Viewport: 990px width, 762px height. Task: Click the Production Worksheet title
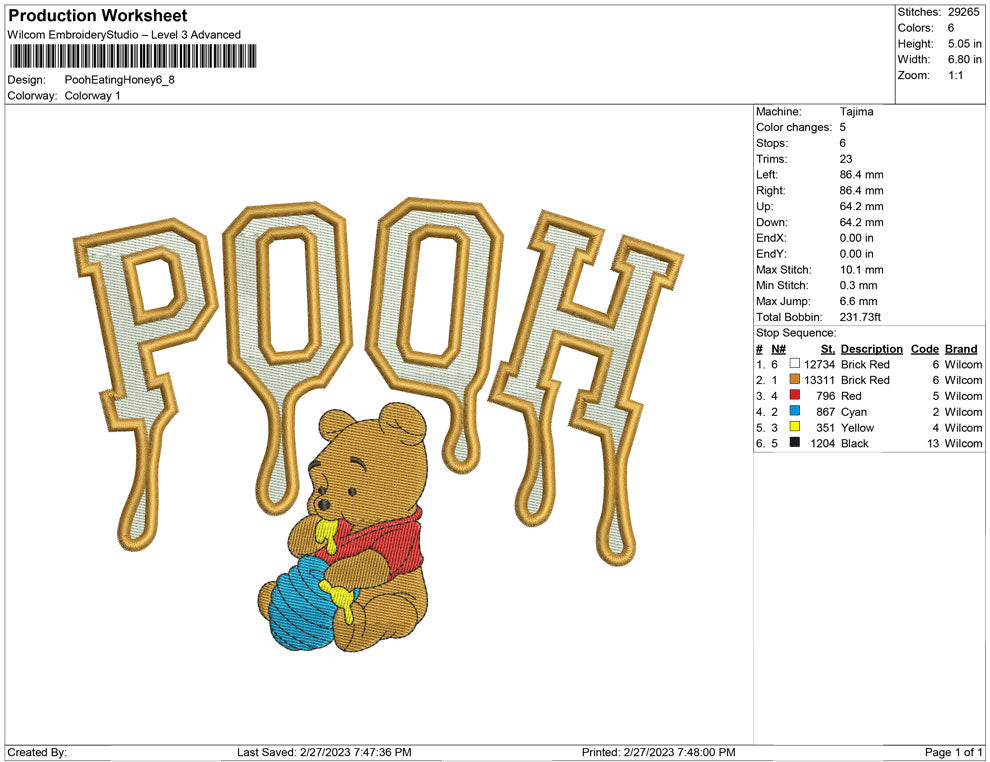(x=96, y=15)
